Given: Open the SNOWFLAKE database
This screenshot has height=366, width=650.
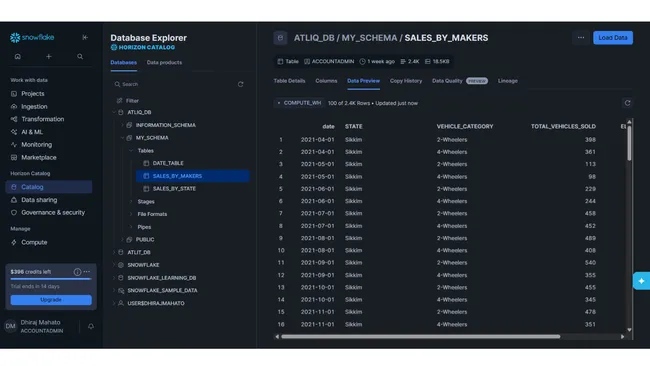Looking at the screenshot, I should 143,265.
